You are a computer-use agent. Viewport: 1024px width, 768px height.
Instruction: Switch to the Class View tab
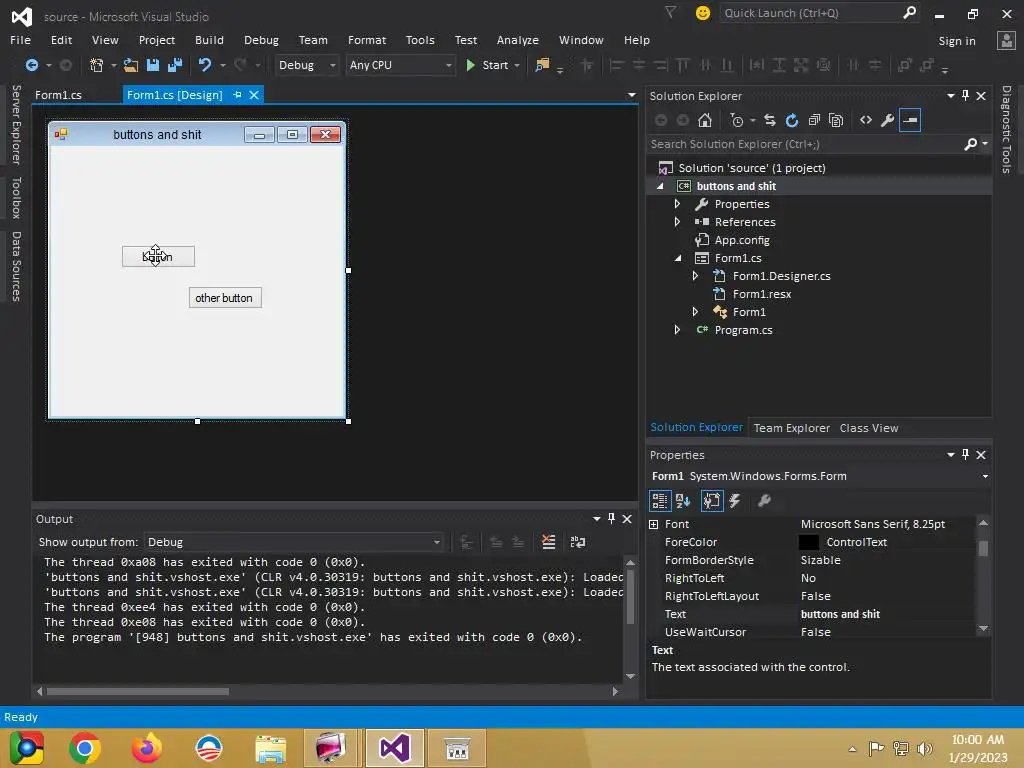pyautogui.click(x=869, y=428)
